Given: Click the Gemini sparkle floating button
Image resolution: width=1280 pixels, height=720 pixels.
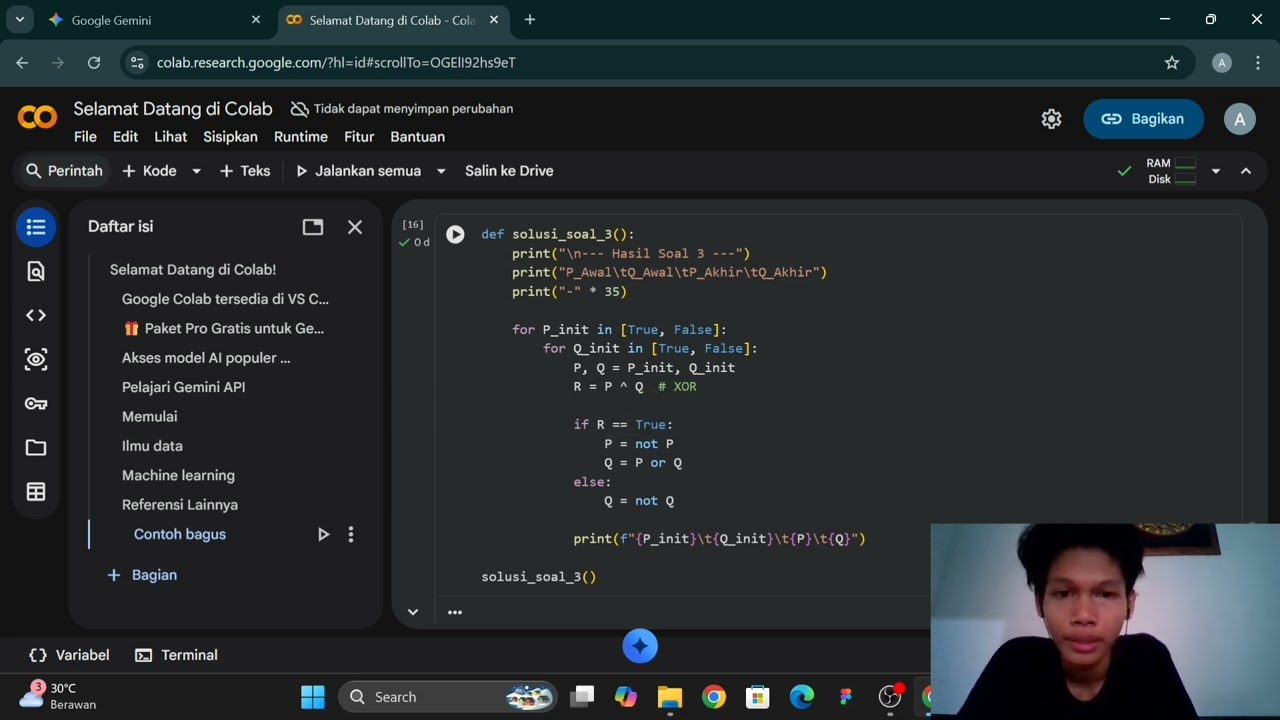Looking at the screenshot, I should pos(640,646).
